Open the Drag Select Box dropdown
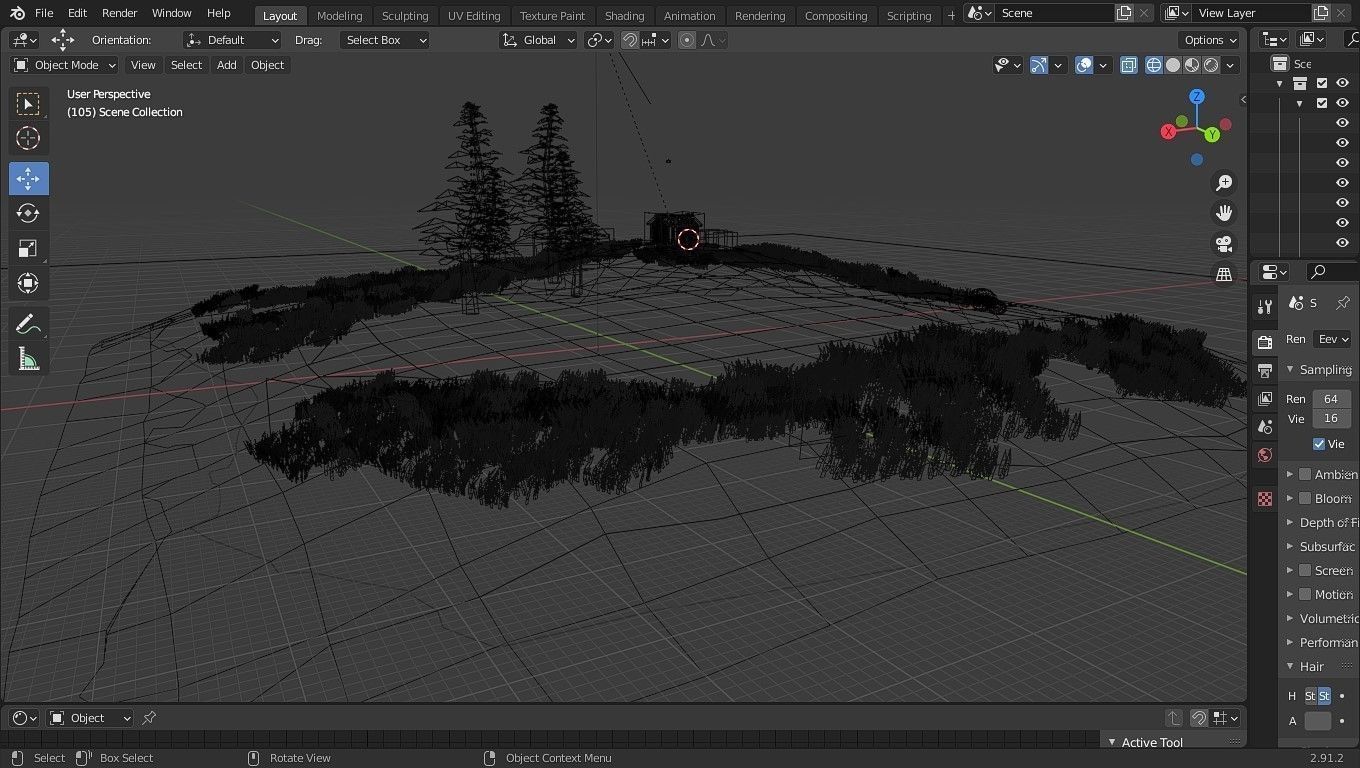 [x=384, y=40]
